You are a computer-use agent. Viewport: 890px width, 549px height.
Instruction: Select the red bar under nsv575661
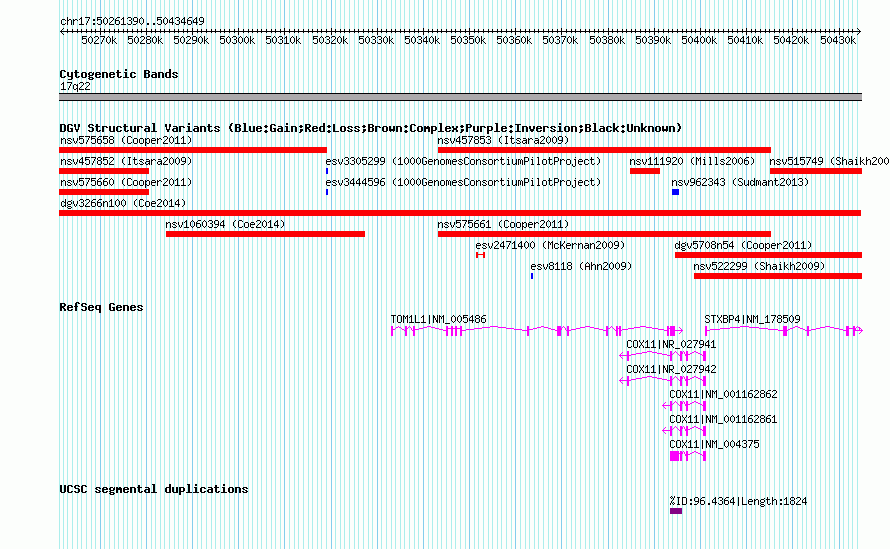coord(604,234)
